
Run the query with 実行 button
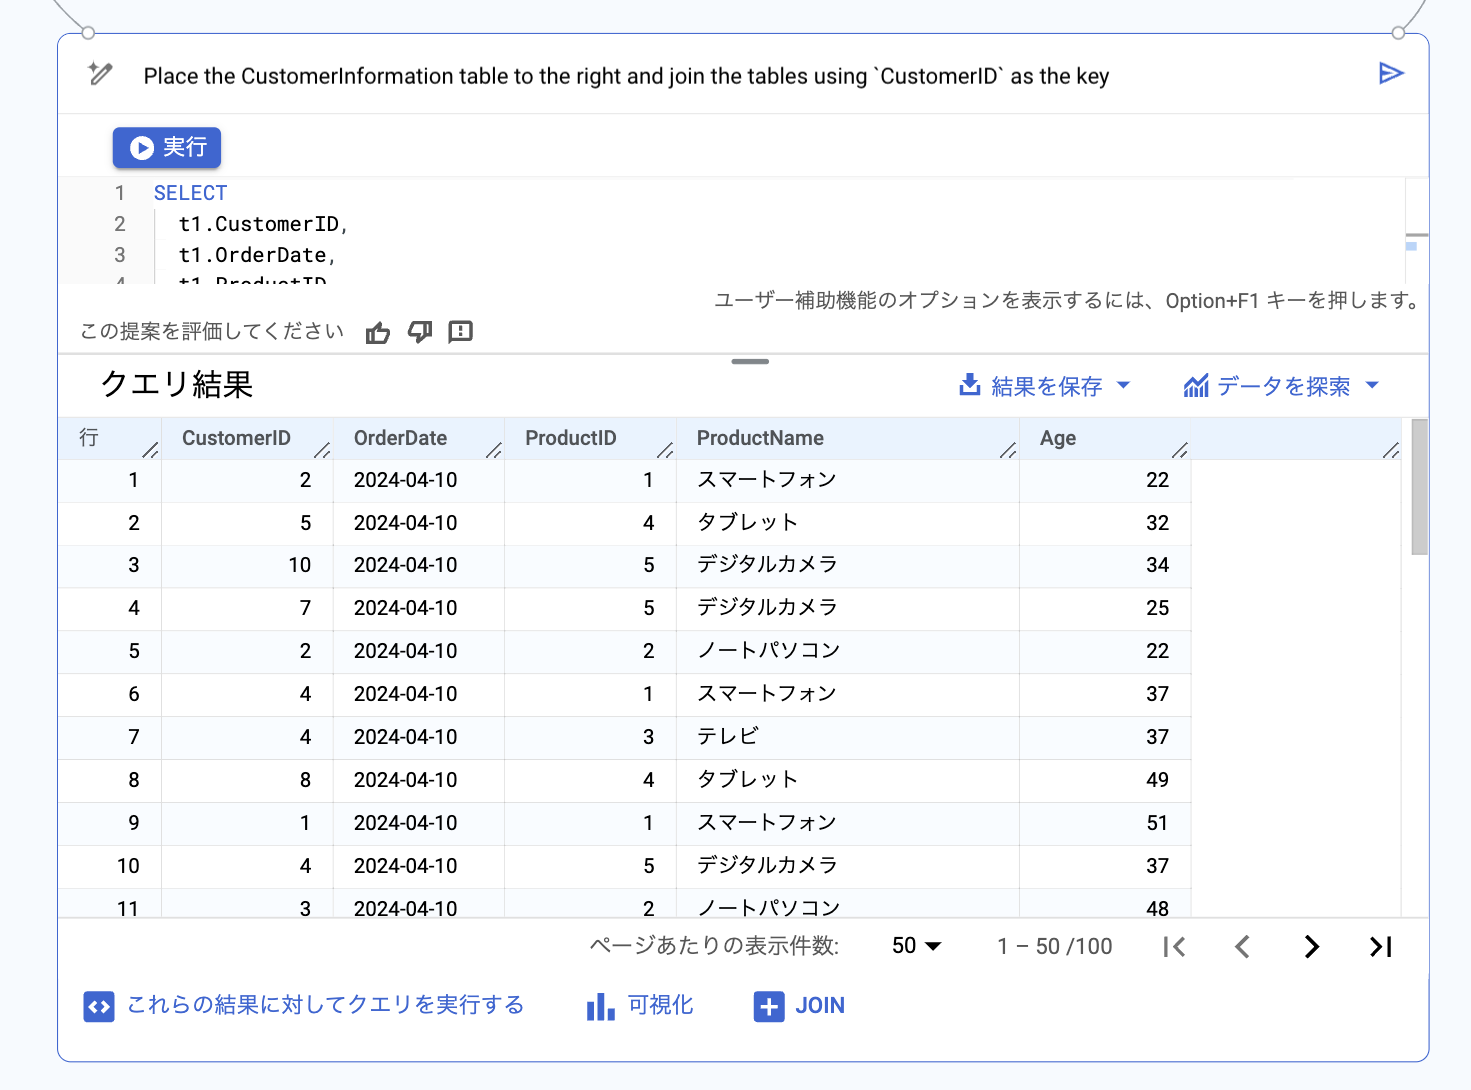point(167,147)
